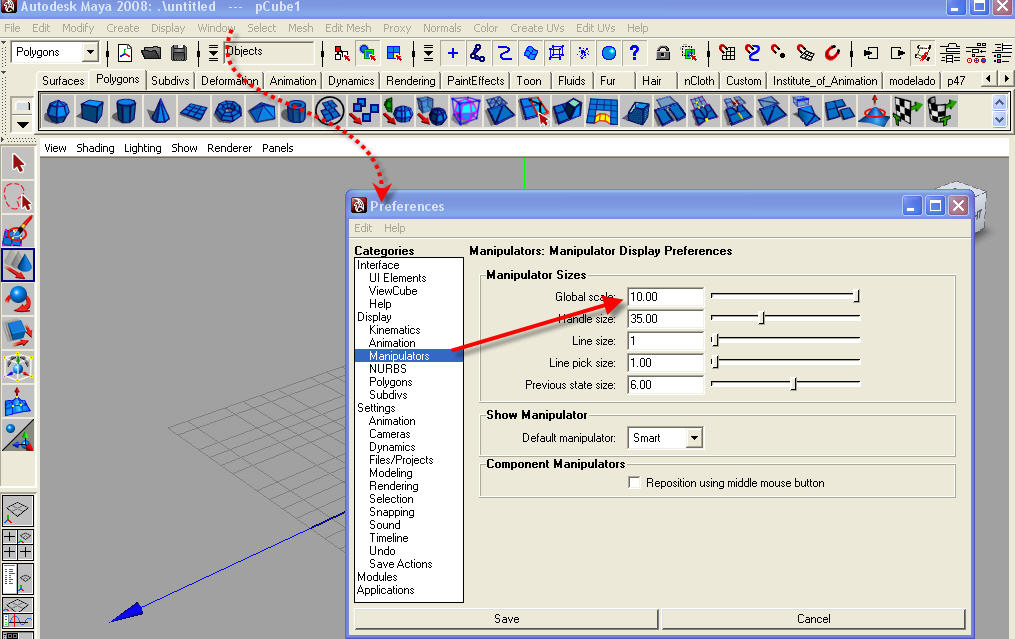Activate the Rotate tool in toolbox
Image resolution: width=1015 pixels, height=639 pixels.
(x=18, y=299)
